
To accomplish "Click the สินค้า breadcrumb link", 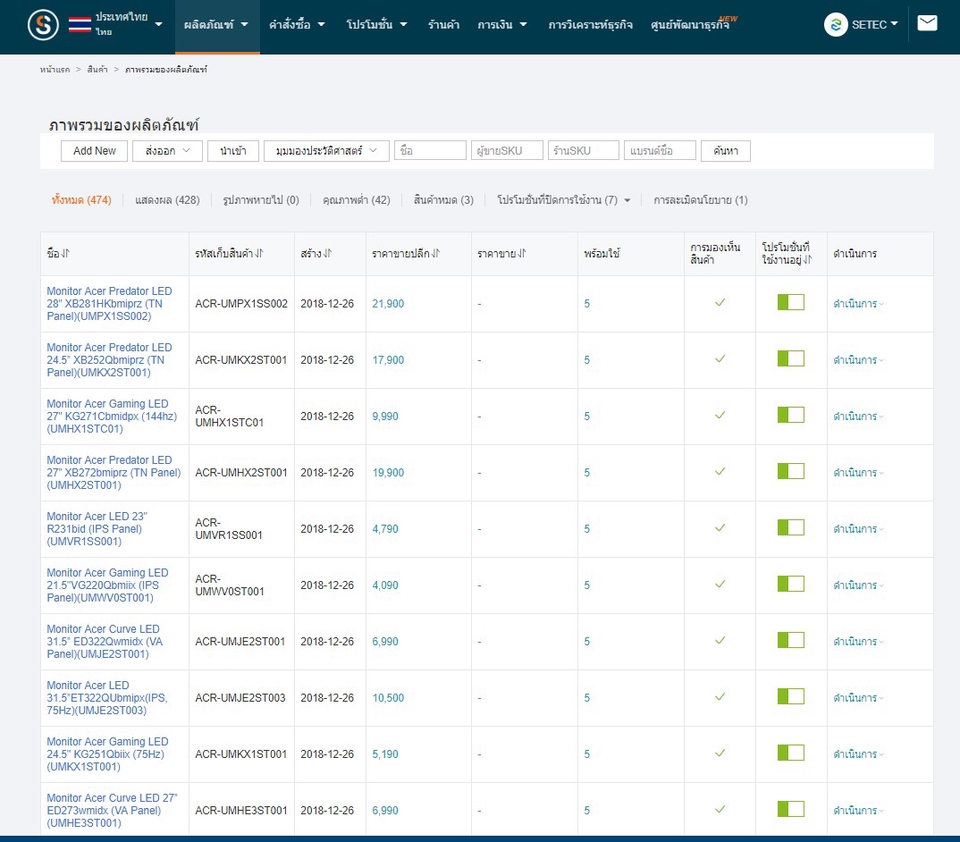I will point(97,70).
